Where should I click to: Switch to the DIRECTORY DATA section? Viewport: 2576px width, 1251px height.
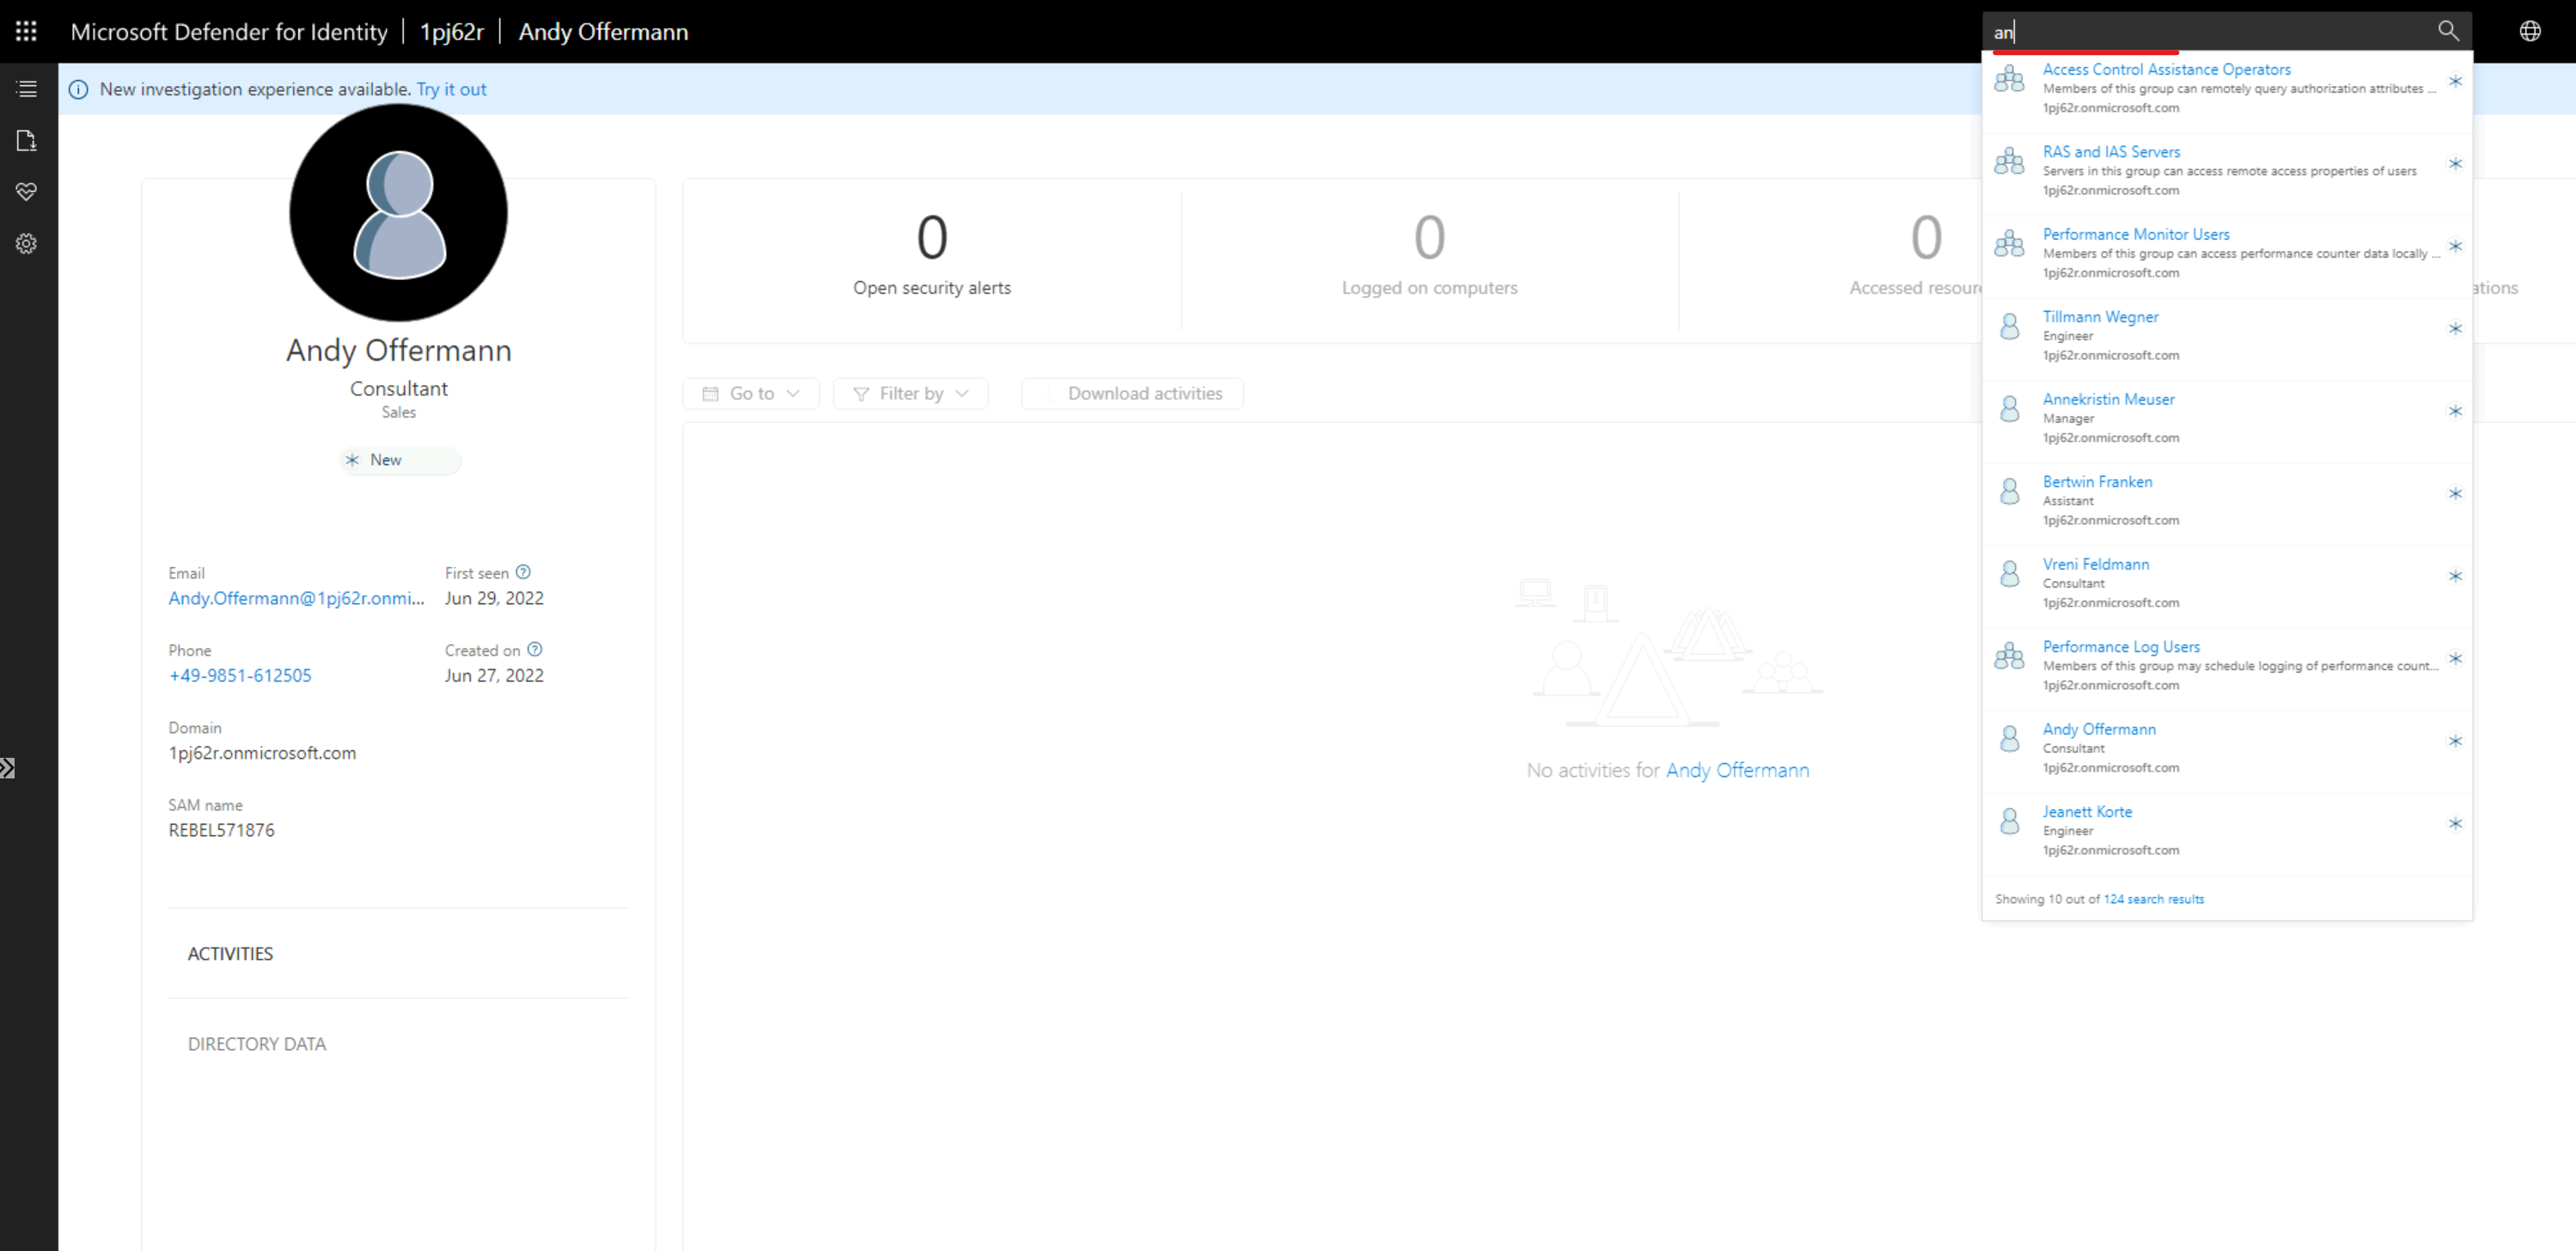(257, 1043)
